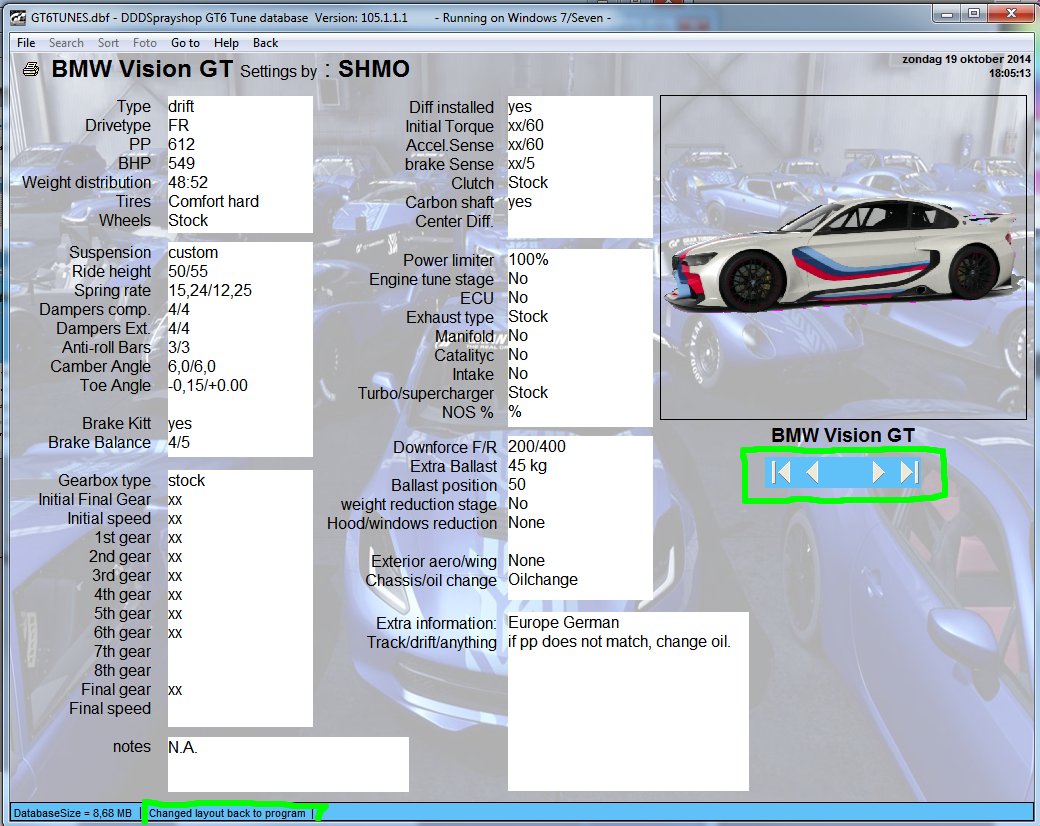Click the 6th gear value "xx"
The height and width of the screenshot is (826, 1040).
[x=174, y=633]
